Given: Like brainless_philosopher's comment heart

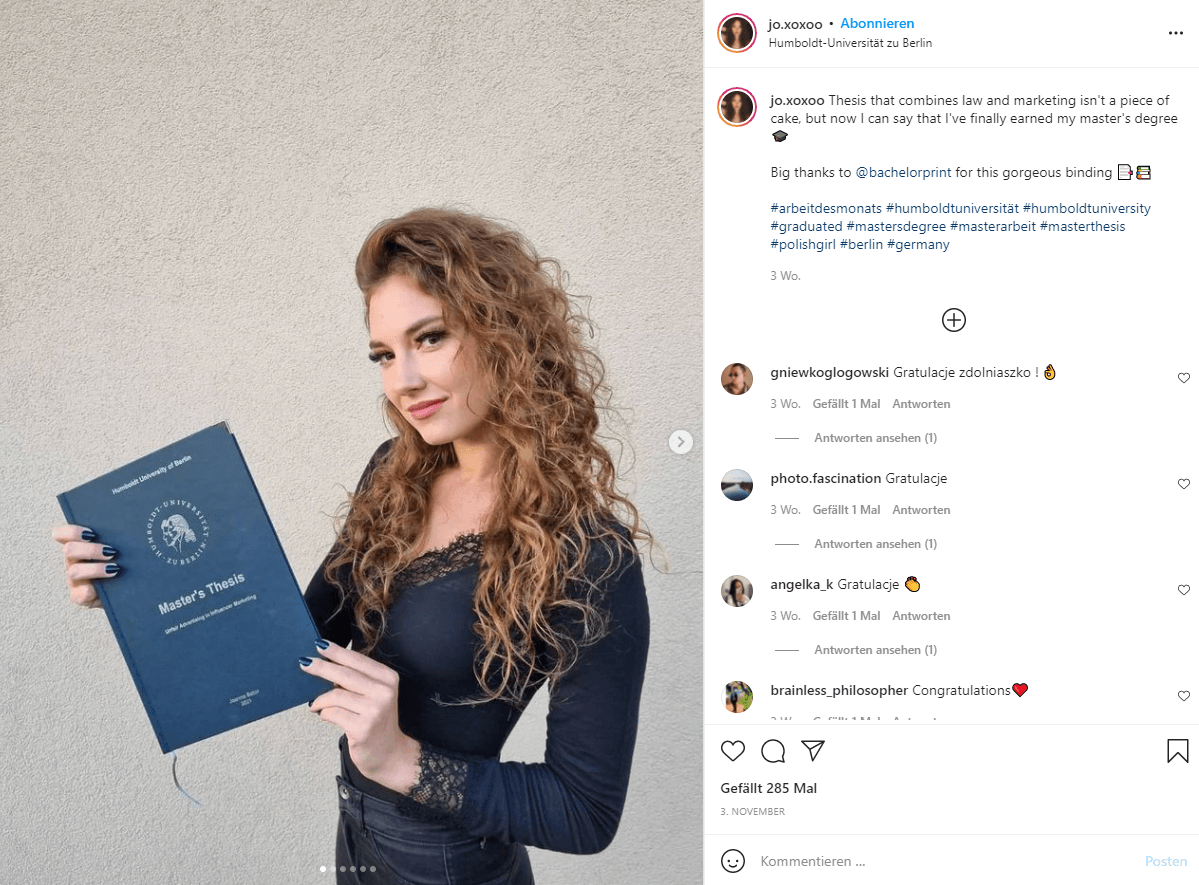Looking at the screenshot, I should pyautogui.click(x=1184, y=696).
